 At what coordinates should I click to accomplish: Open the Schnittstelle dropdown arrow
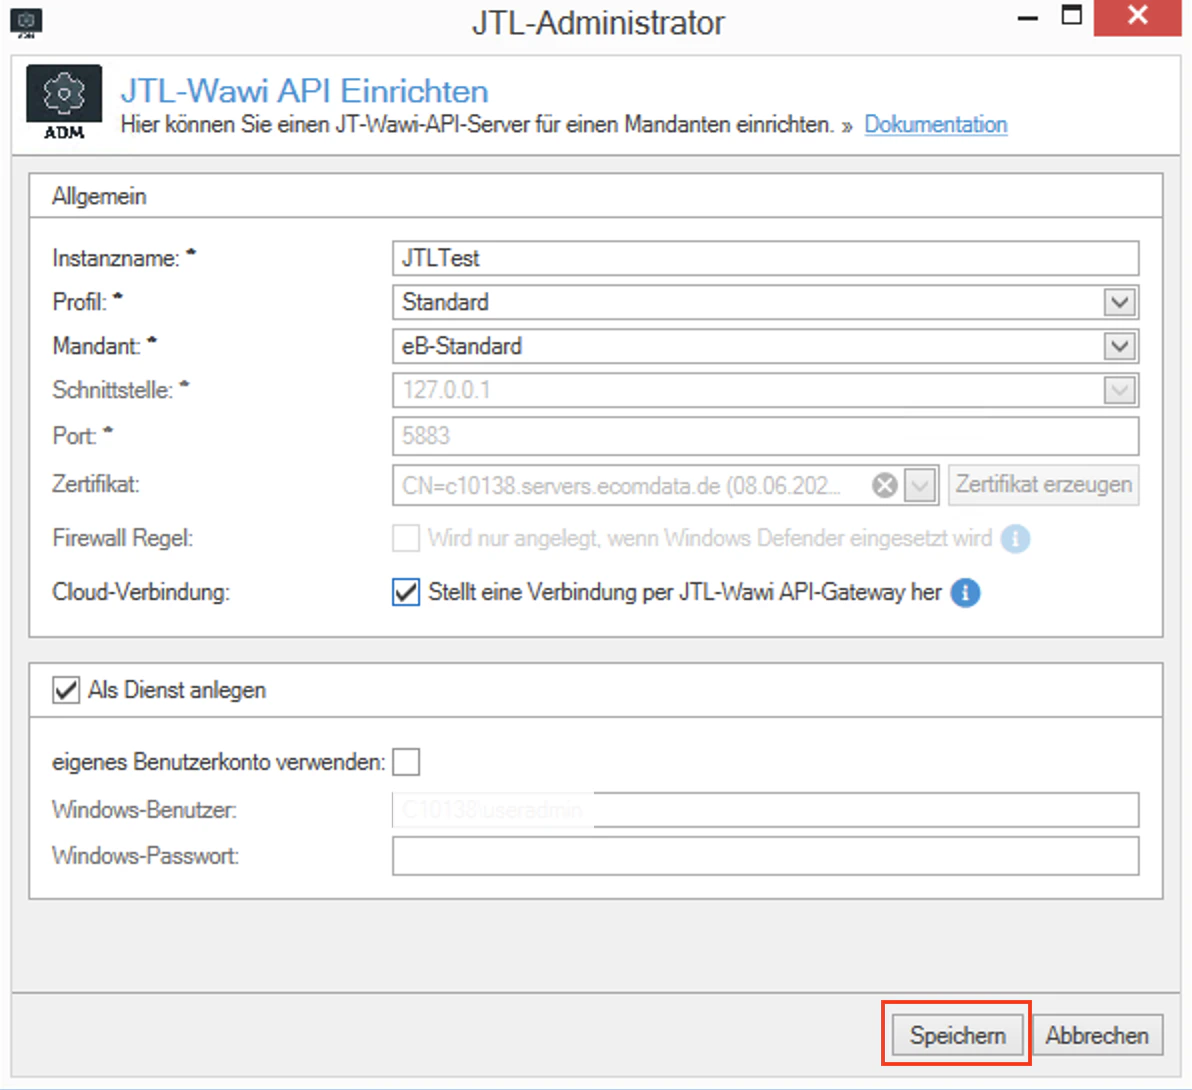point(1119,391)
